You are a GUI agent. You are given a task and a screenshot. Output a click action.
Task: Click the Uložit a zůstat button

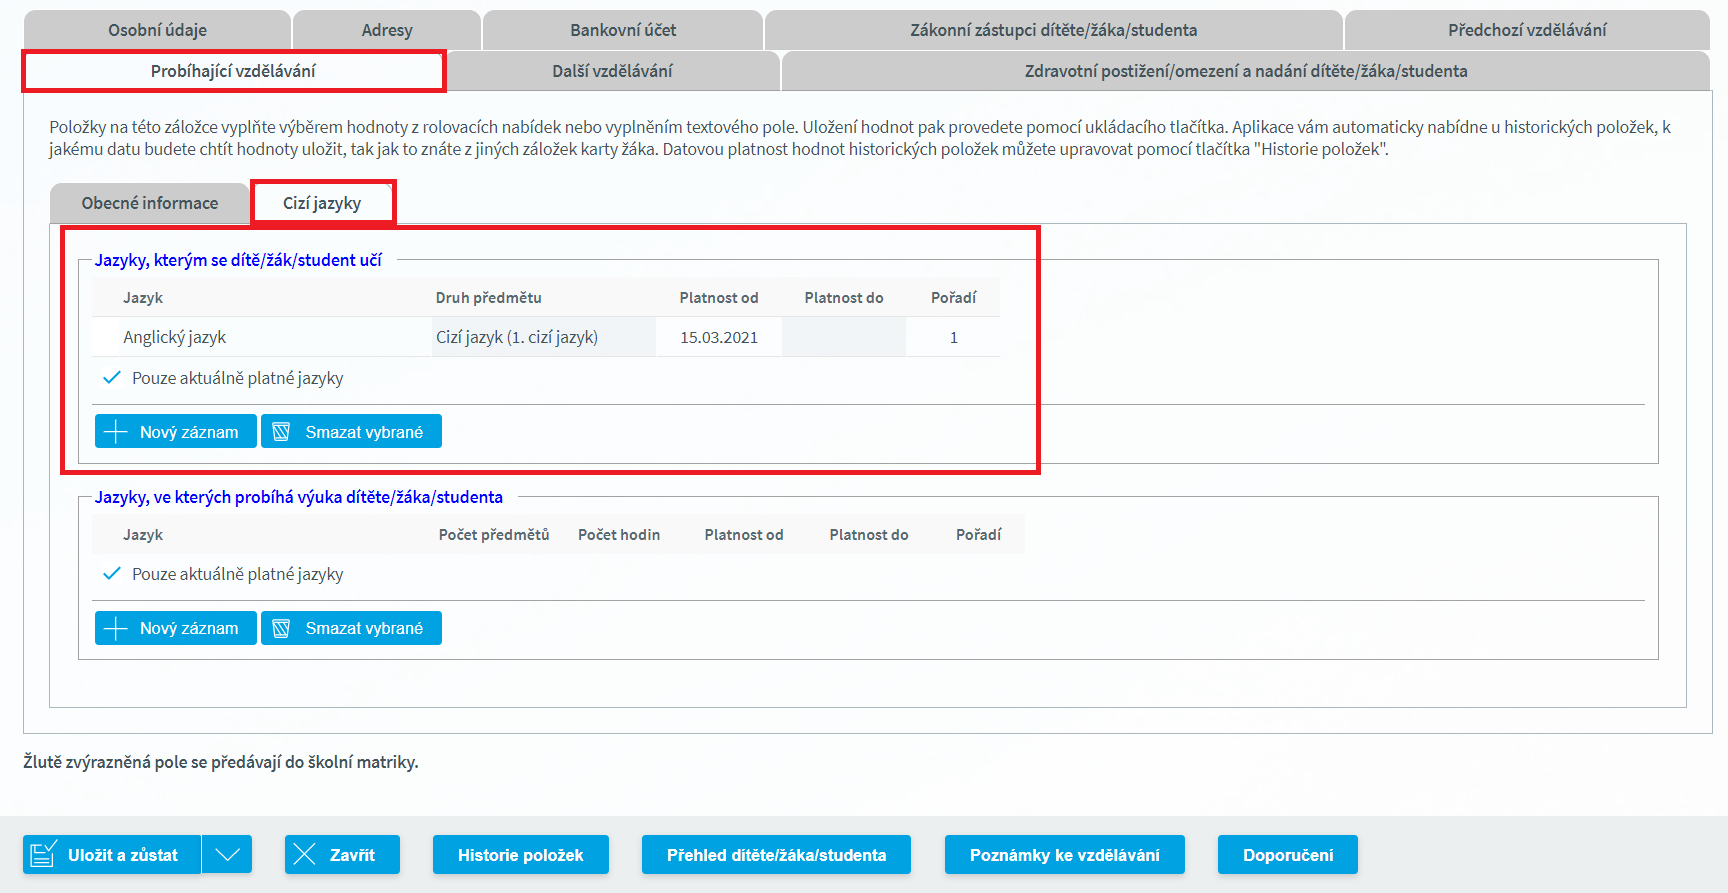112,855
